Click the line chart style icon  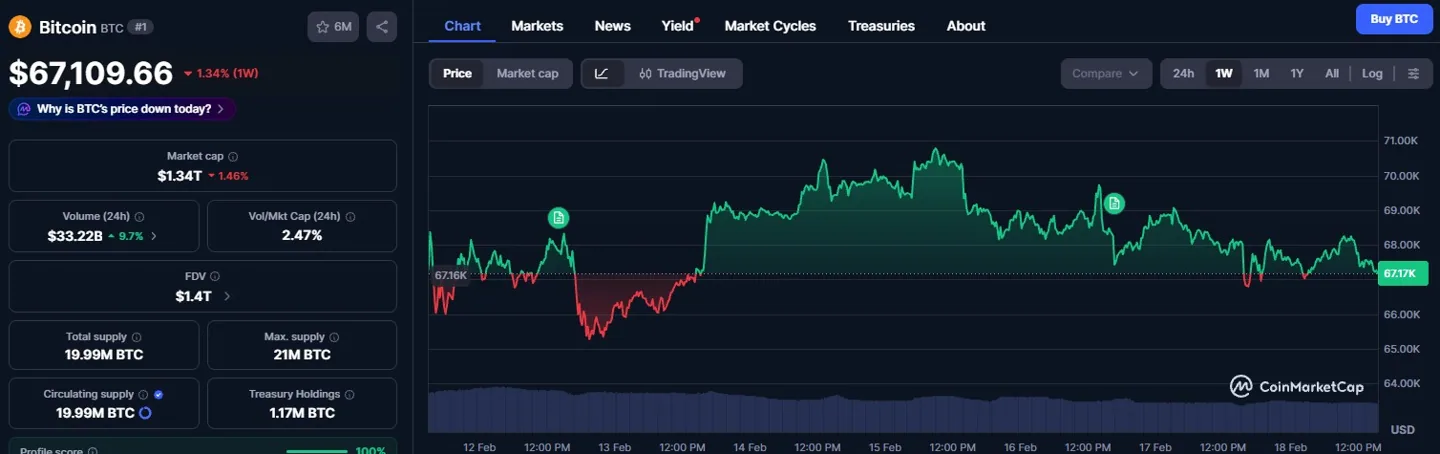[602, 73]
